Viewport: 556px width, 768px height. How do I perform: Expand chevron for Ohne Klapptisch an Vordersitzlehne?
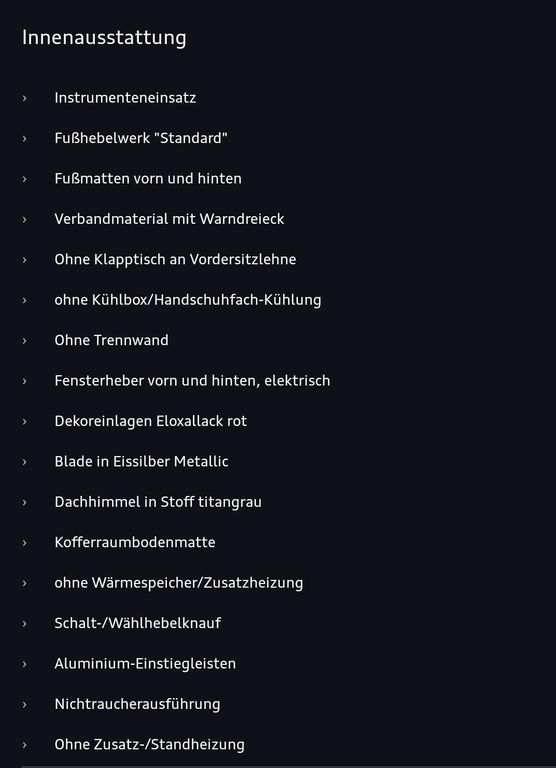(x=24, y=260)
